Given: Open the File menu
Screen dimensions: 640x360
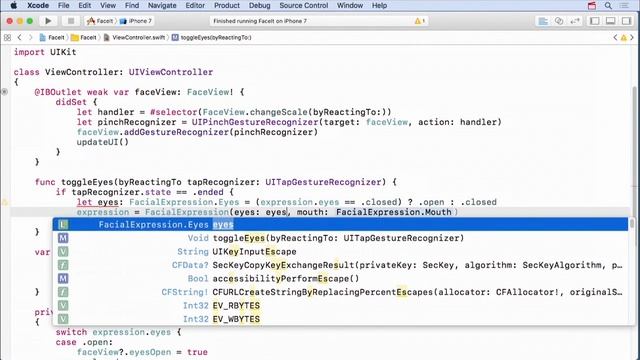Looking at the screenshot, I should [64, 5].
